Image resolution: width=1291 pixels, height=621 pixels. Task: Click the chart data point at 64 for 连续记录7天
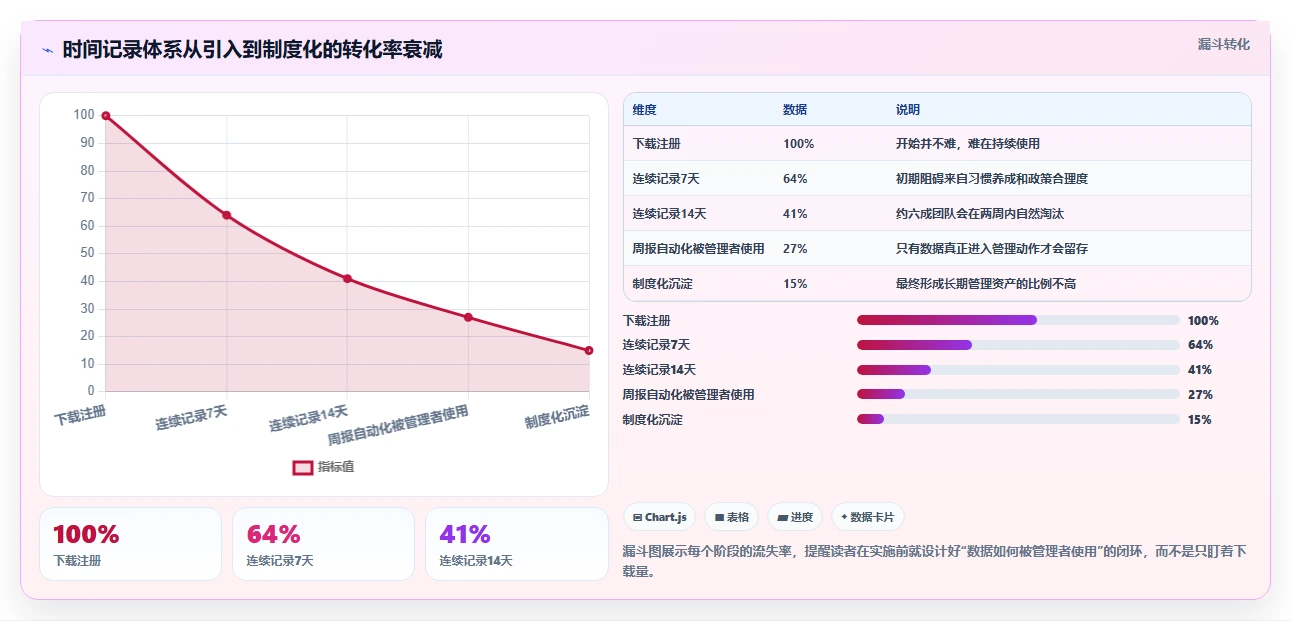click(x=227, y=215)
